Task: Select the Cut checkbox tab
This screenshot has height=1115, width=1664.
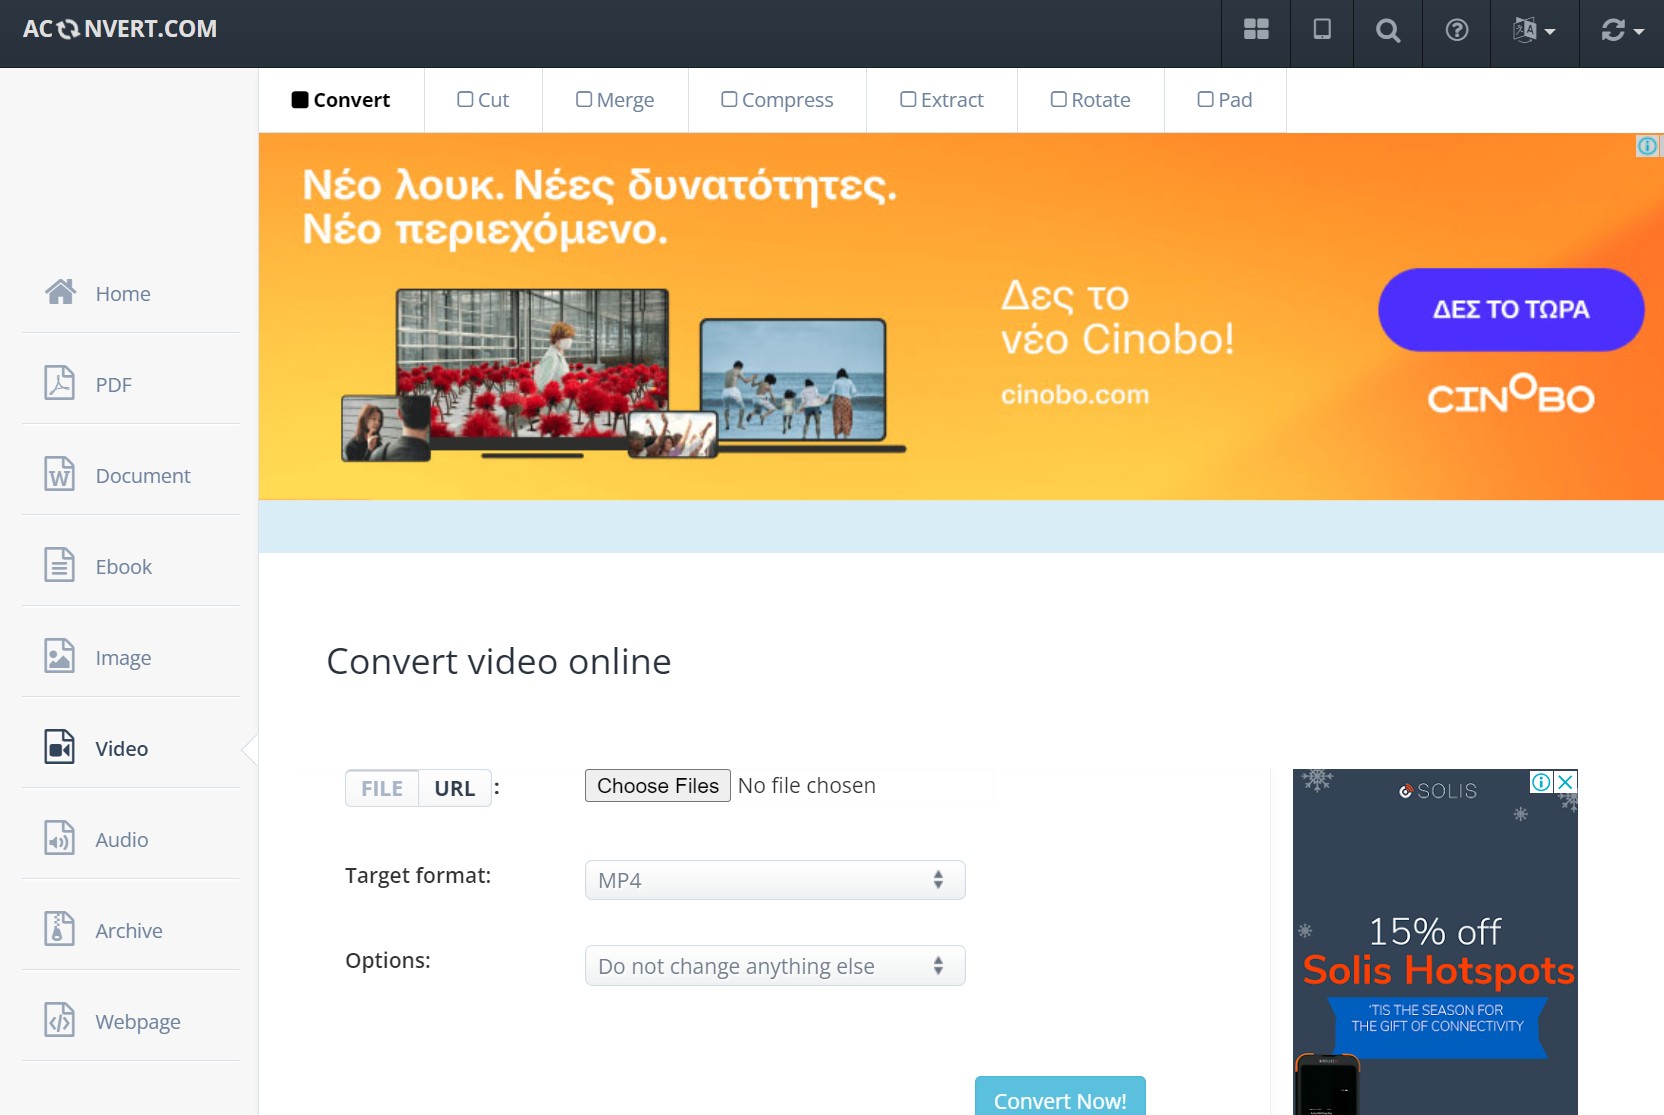Action: point(483,100)
